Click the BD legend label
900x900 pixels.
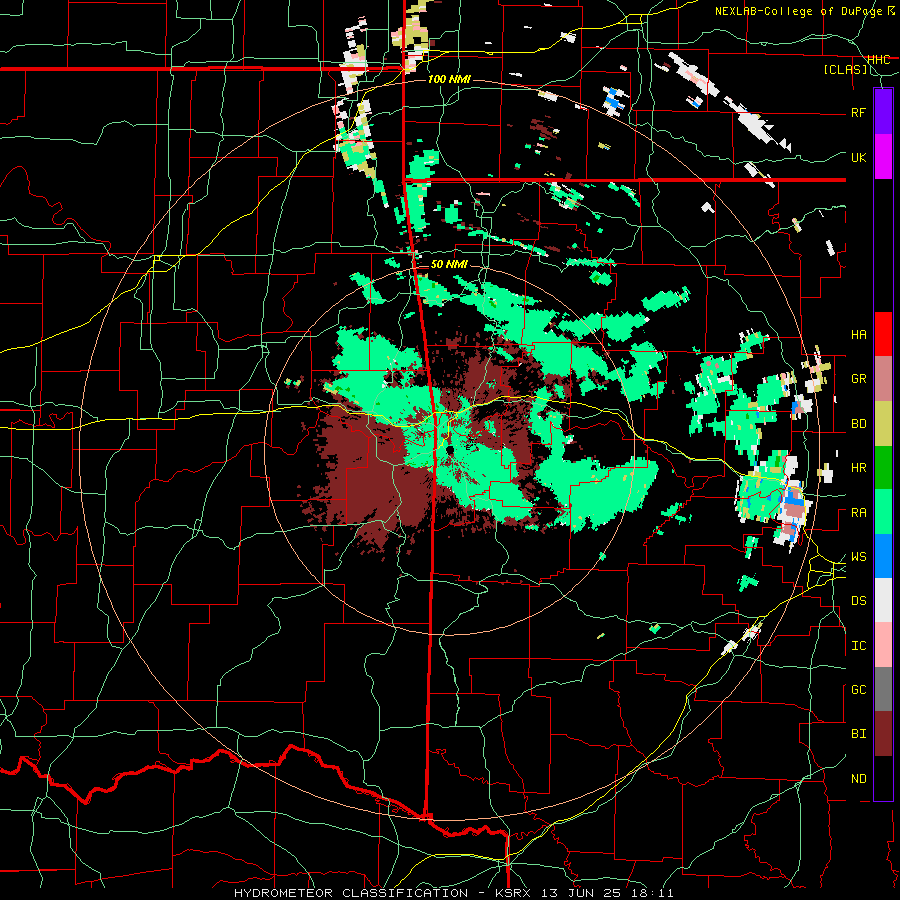[858, 424]
